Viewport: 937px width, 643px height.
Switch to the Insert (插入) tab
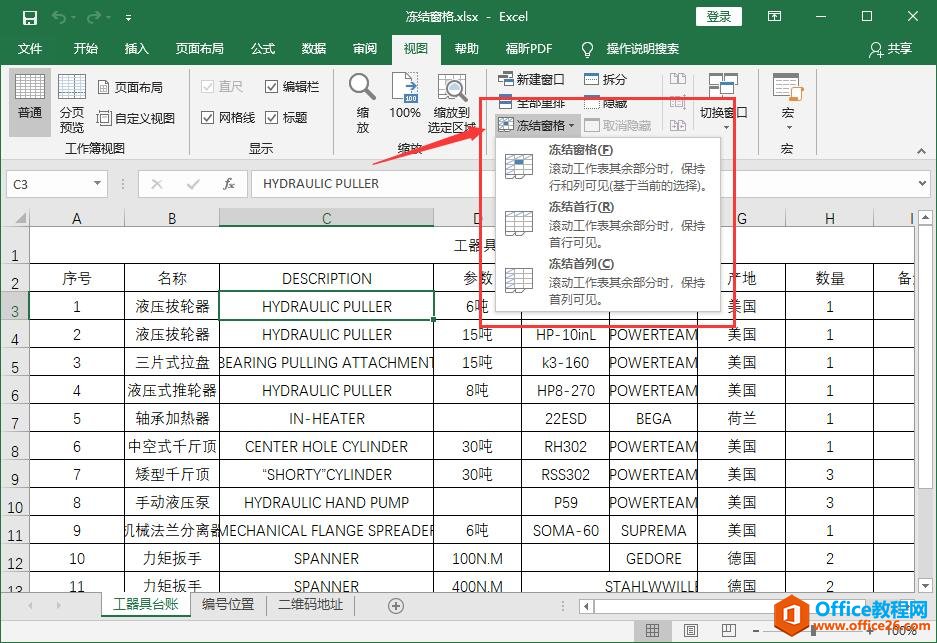click(136, 49)
